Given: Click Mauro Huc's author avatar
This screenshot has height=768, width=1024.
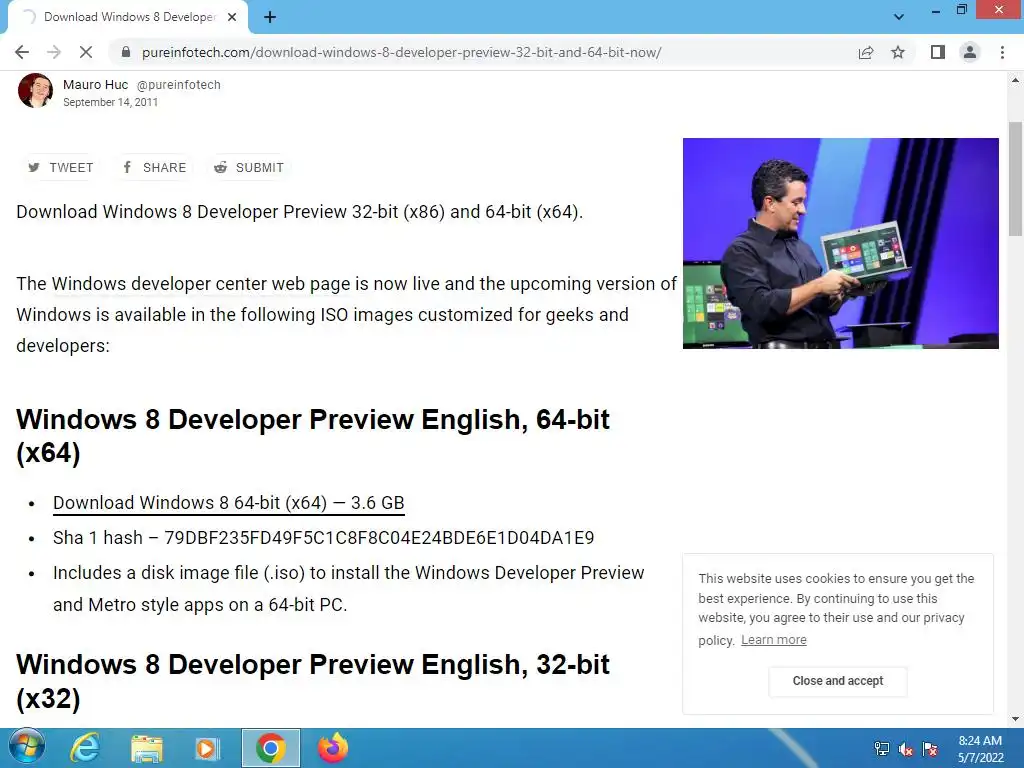Looking at the screenshot, I should click(x=35, y=91).
